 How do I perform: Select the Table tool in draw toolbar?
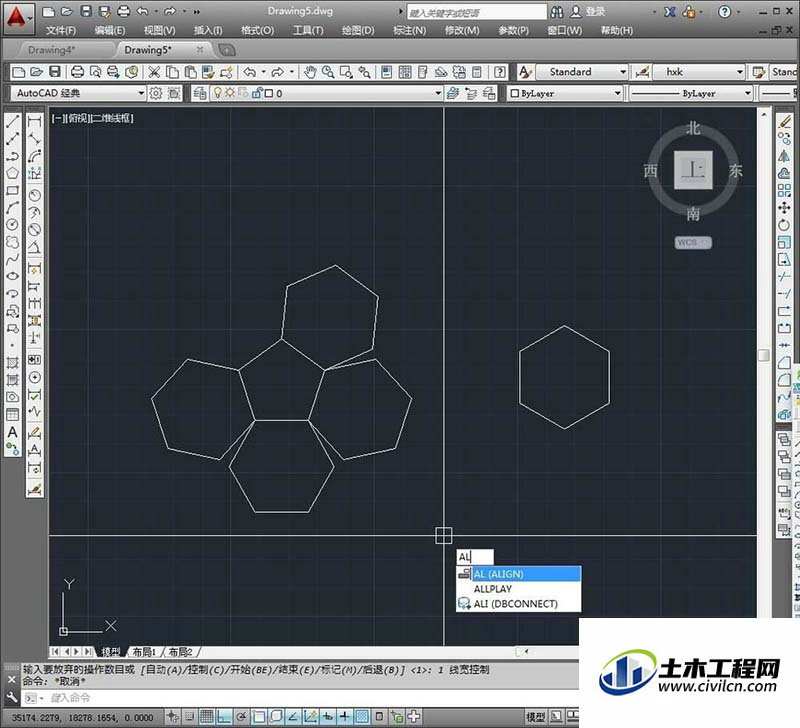12,415
